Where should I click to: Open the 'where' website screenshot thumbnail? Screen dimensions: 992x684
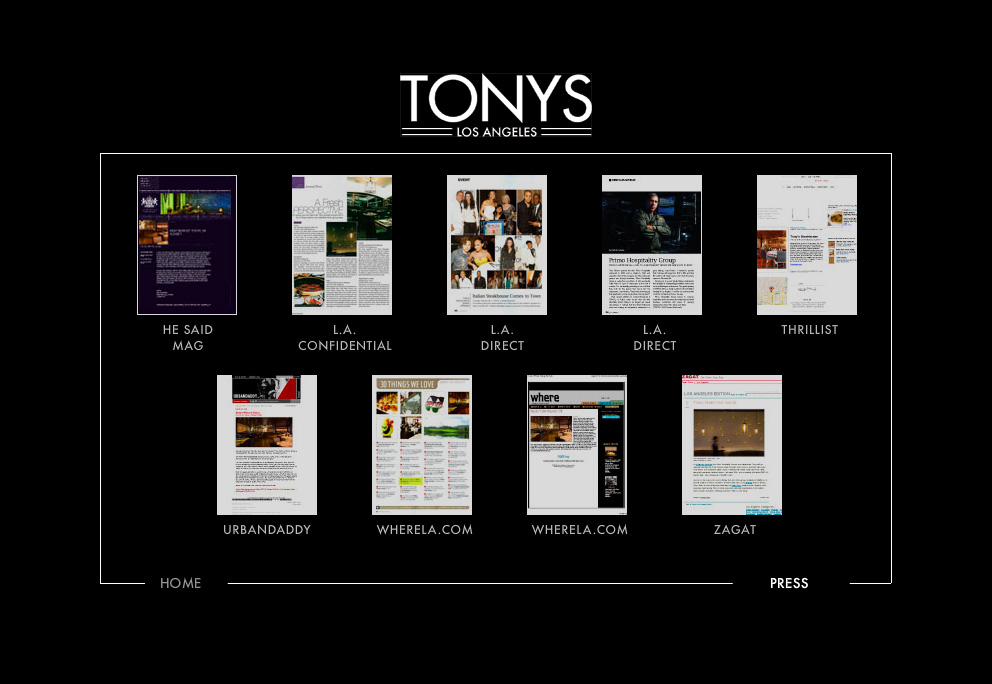pyautogui.click(x=577, y=445)
